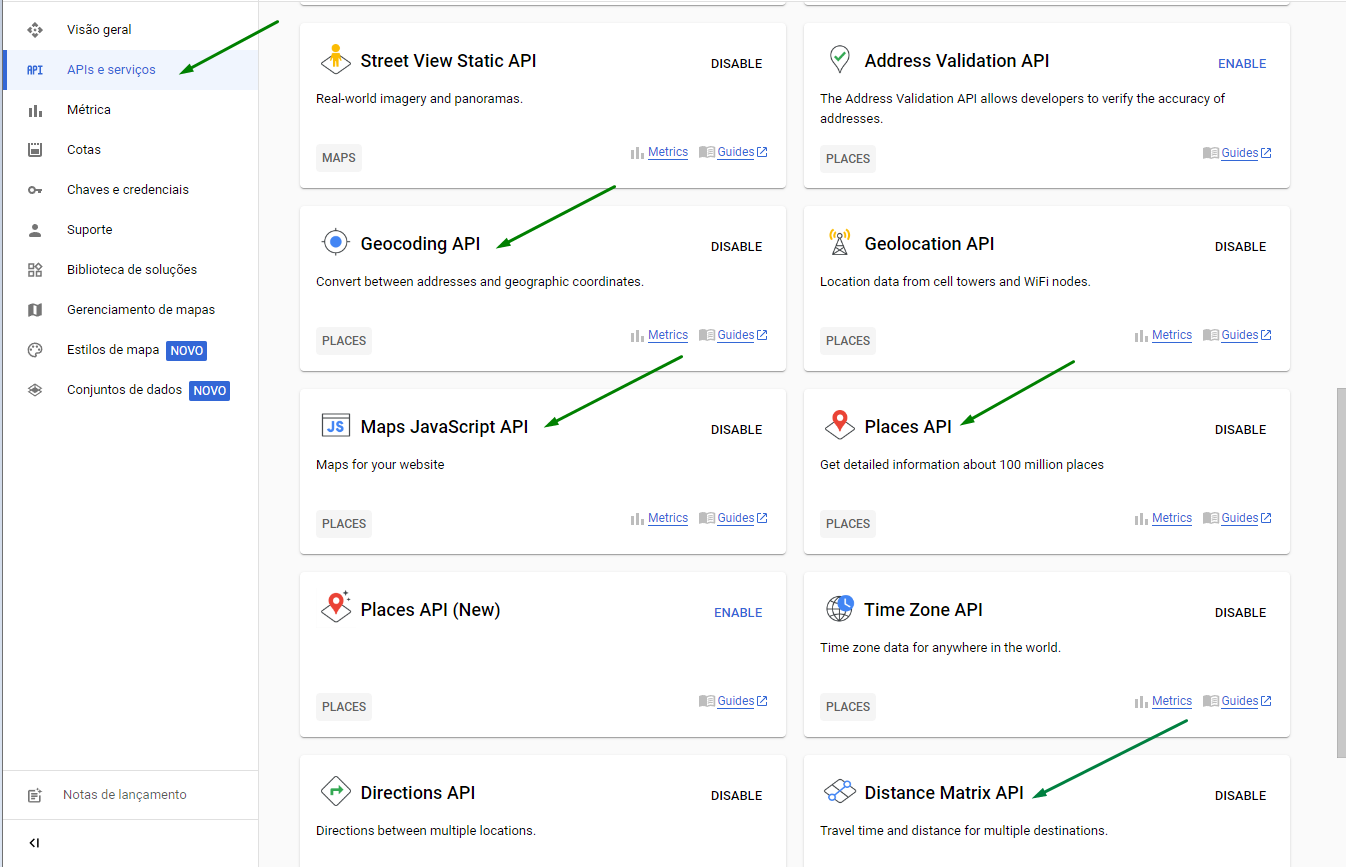This screenshot has width=1346, height=867.
Task: Open Visão geral in sidebar
Action: coord(99,30)
